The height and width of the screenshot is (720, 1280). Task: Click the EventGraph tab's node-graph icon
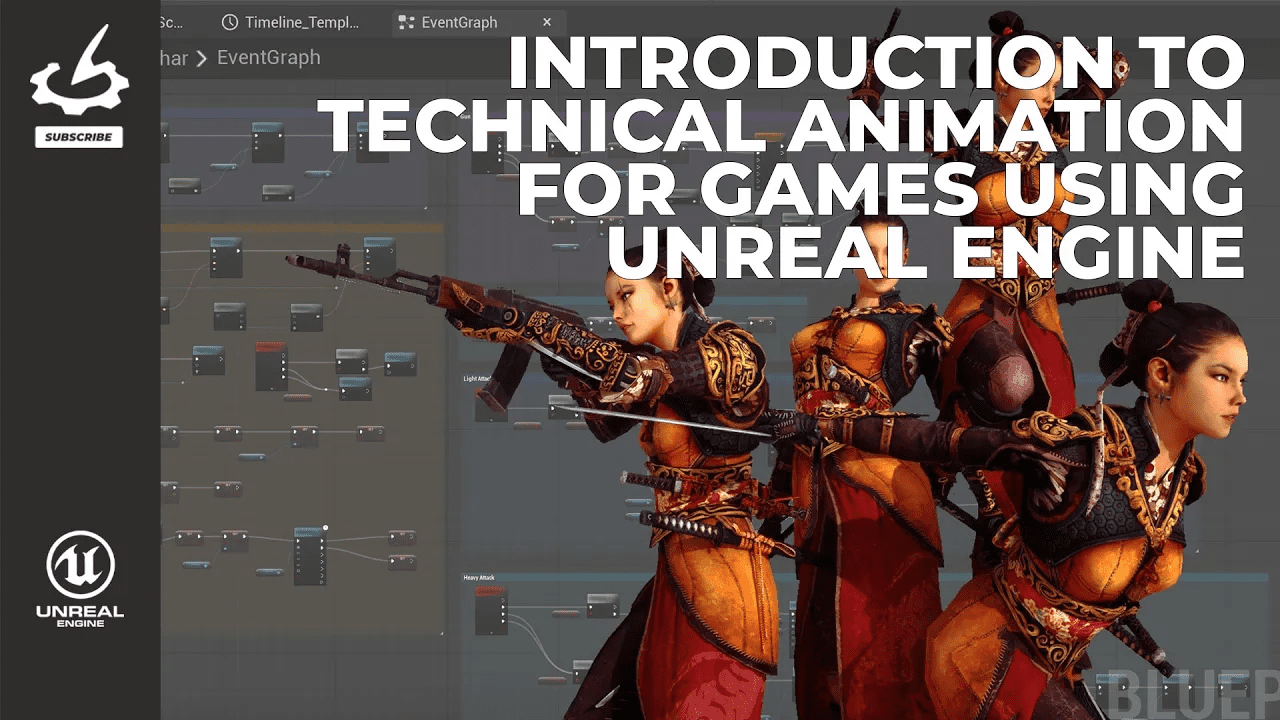(407, 22)
